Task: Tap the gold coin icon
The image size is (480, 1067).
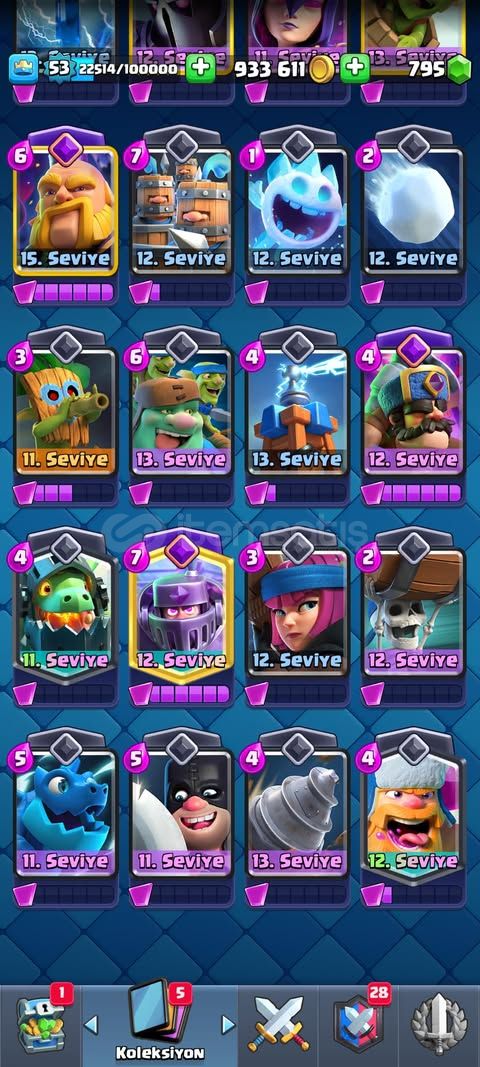Action: click(321, 69)
